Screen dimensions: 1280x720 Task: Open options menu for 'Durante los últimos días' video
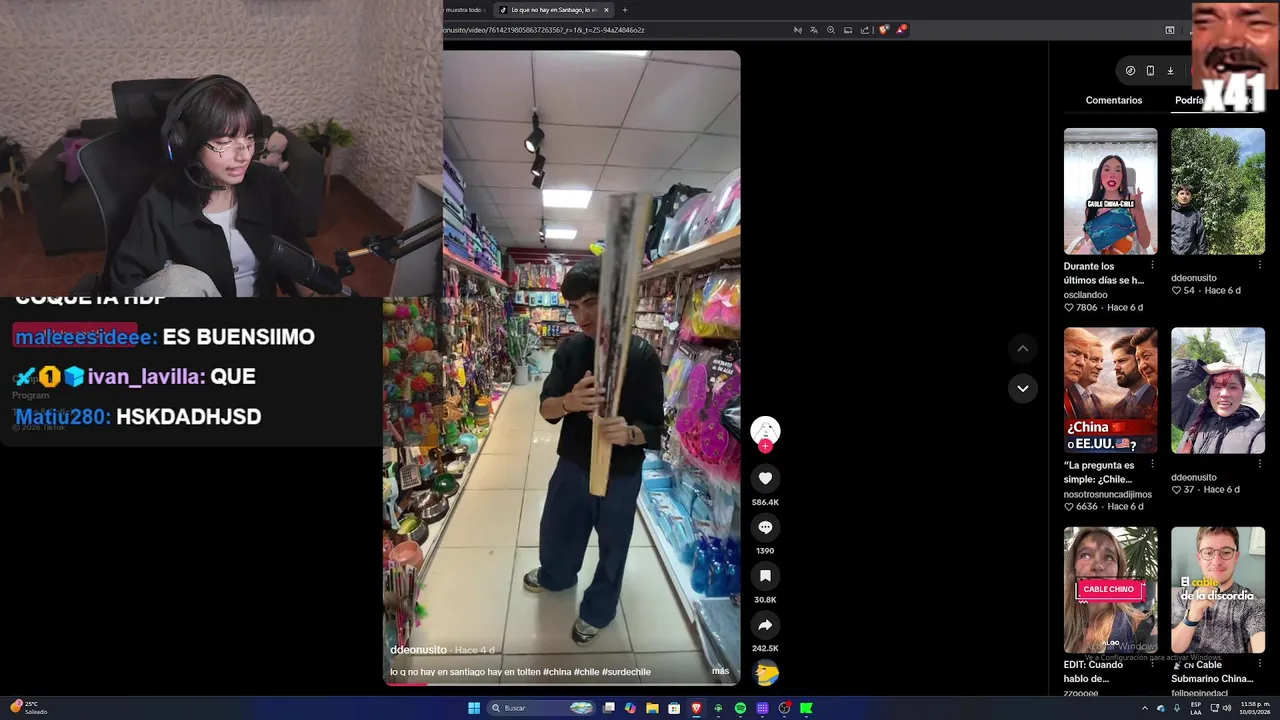point(1152,265)
